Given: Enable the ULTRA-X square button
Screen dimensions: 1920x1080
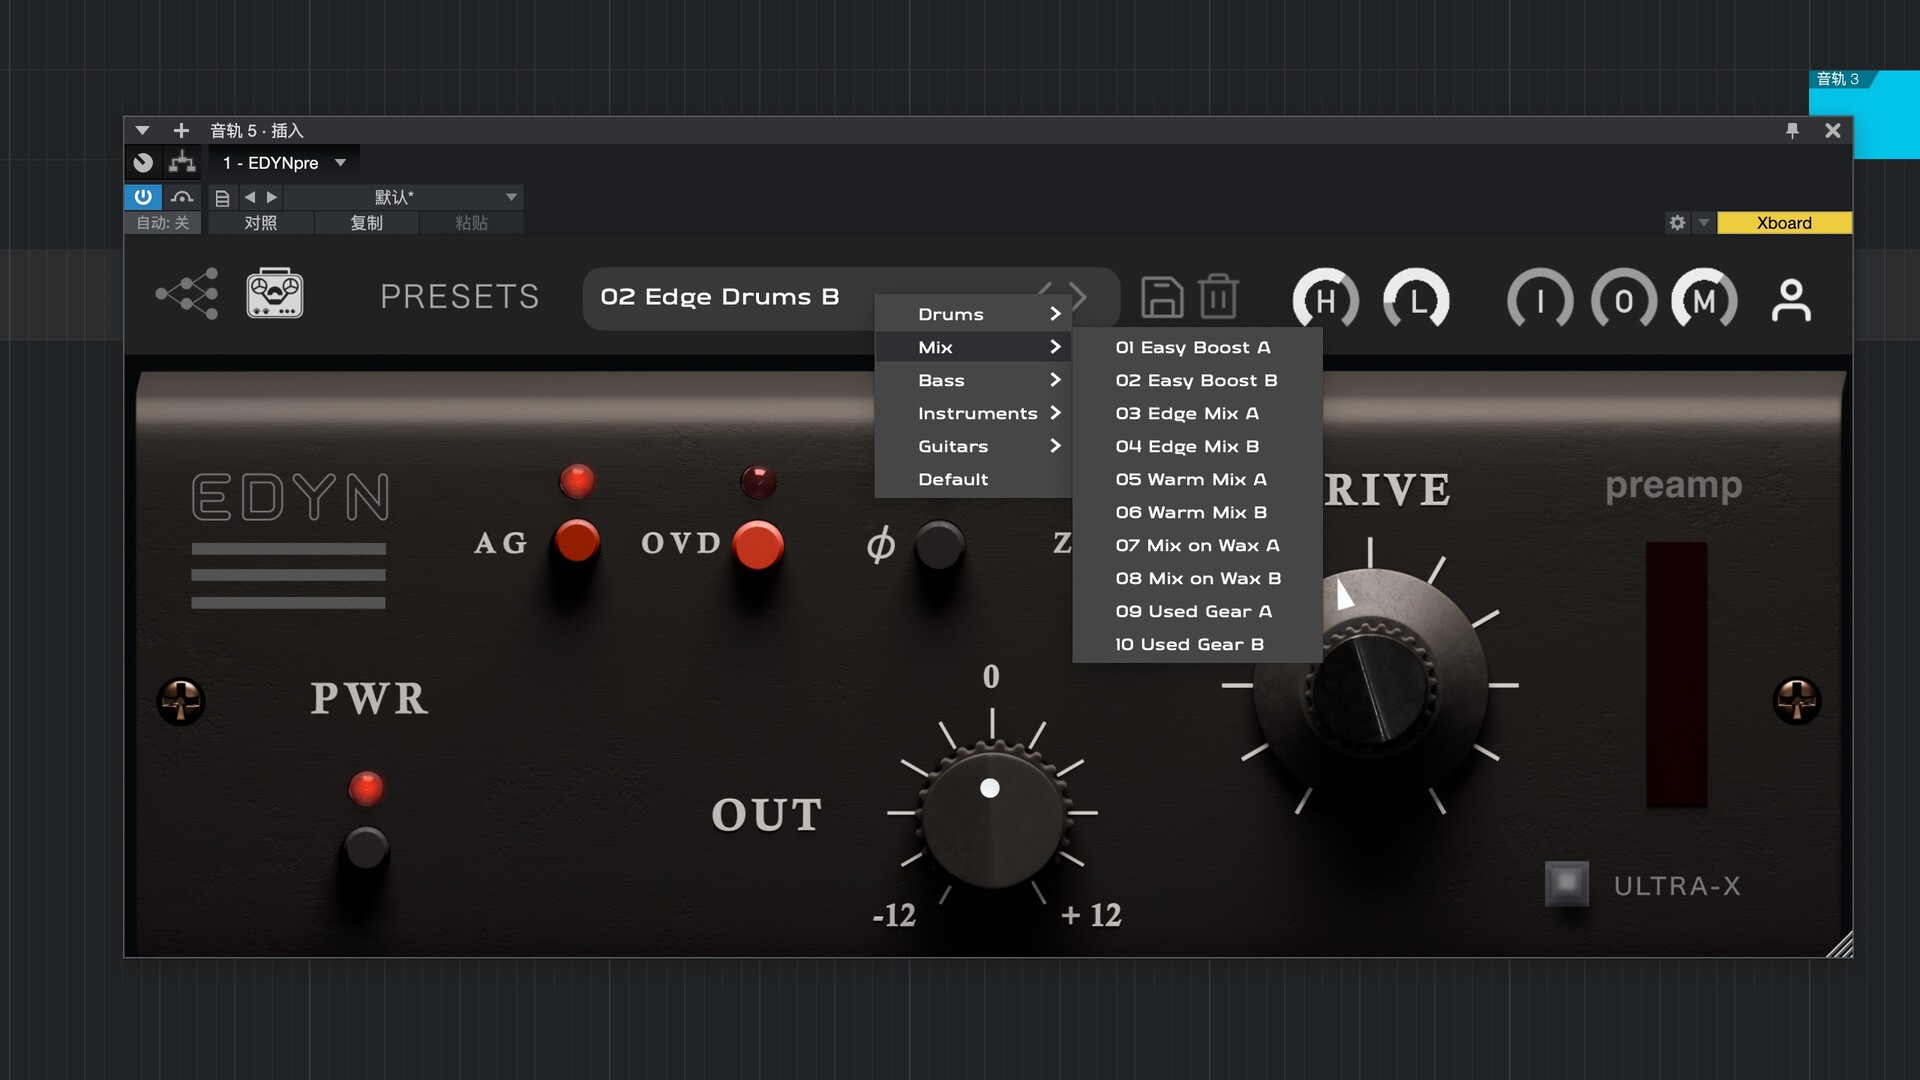Looking at the screenshot, I should (1567, 883).
